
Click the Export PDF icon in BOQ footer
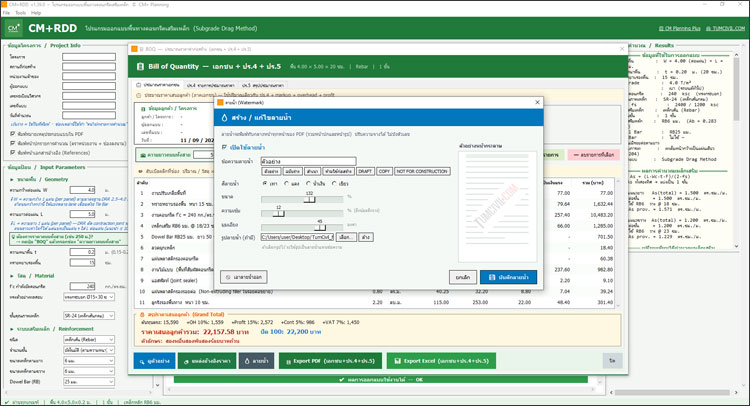(288, 362)
